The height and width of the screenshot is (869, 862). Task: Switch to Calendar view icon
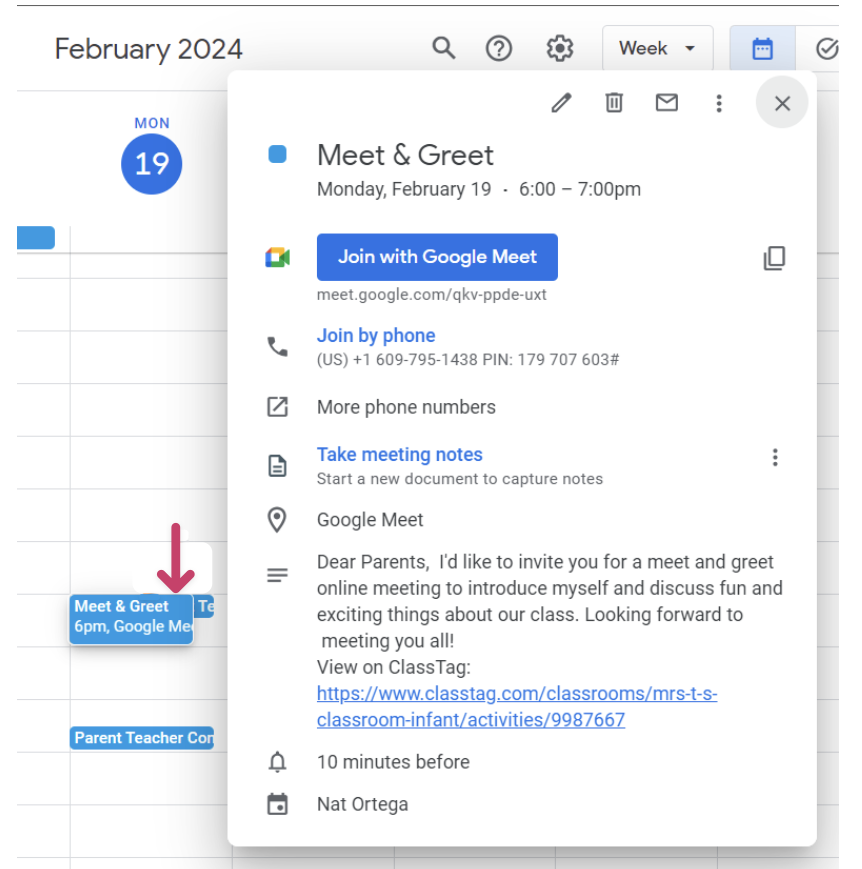(762, 49)
